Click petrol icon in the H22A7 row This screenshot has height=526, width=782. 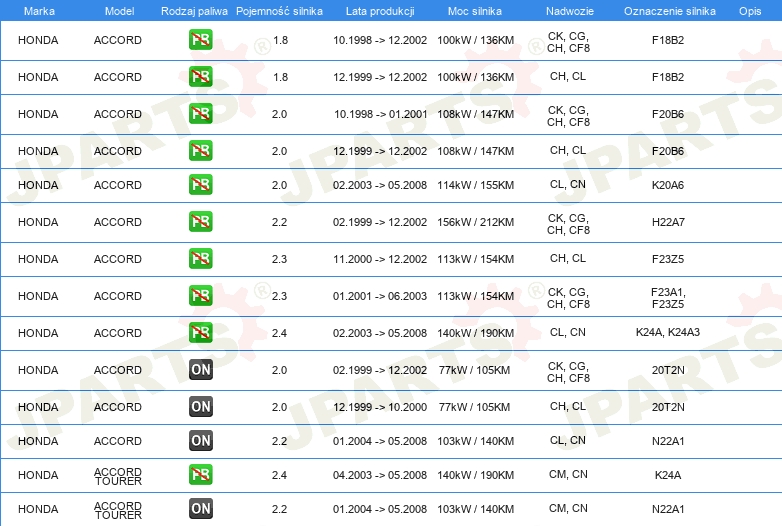tap(200, 222)
